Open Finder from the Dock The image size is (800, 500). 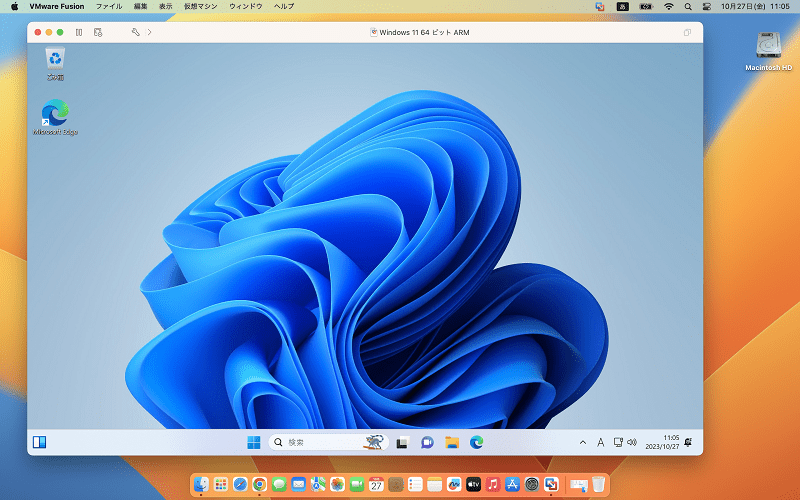[x=201, y=484]
